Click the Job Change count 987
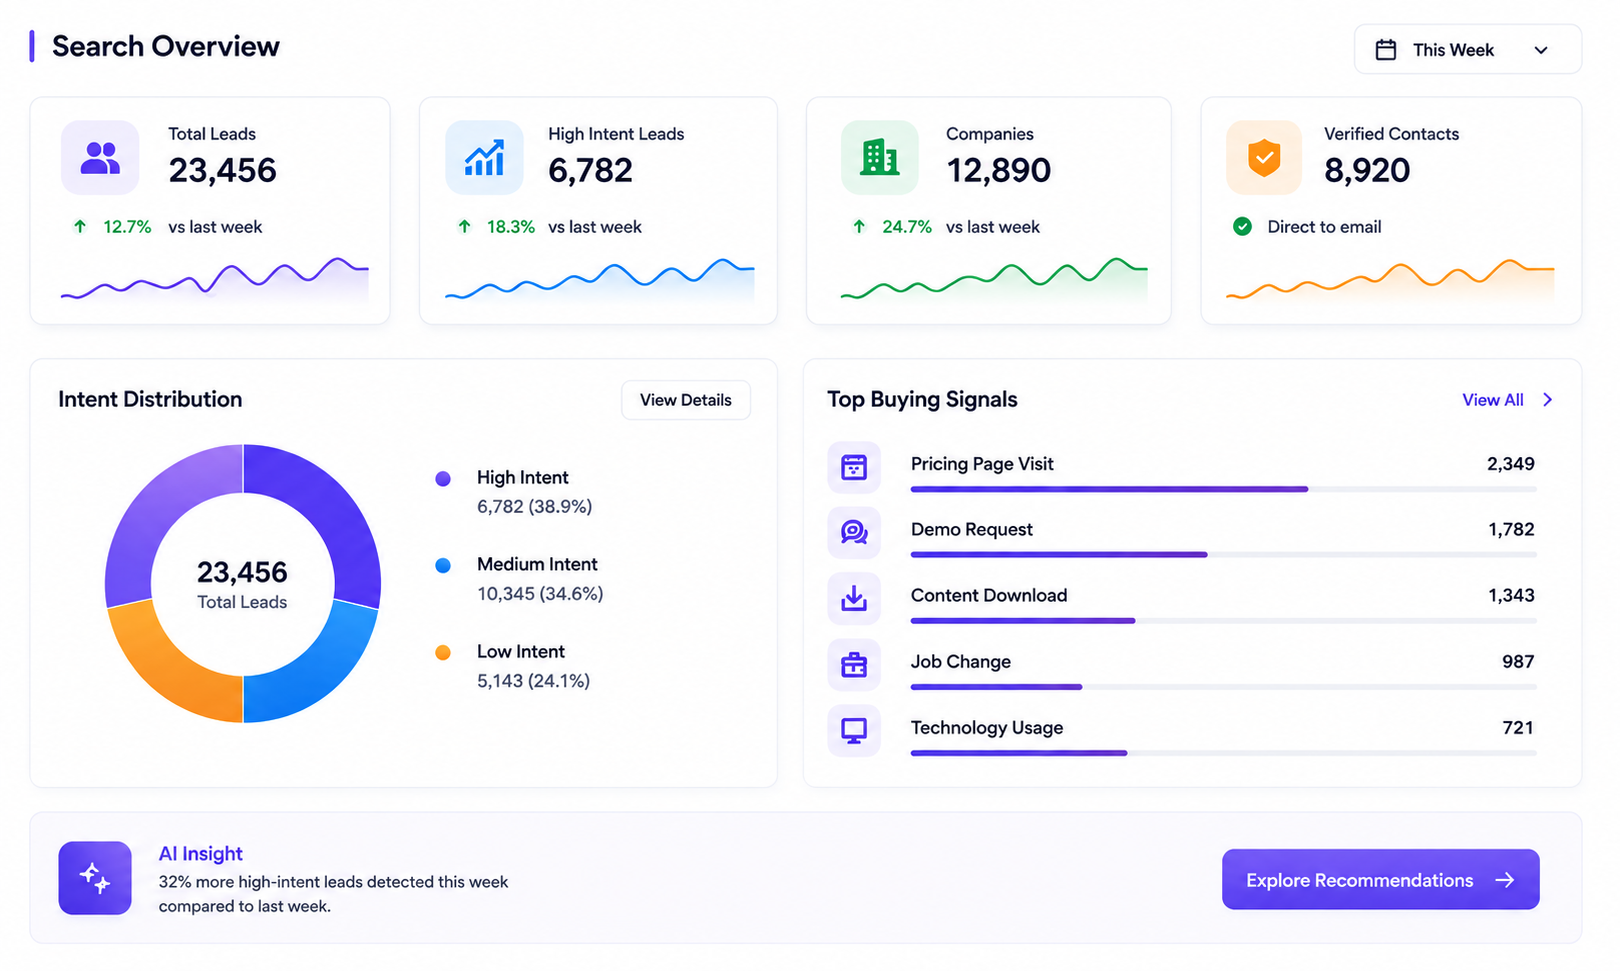 pyautogui.click(x=1518, y=662)
